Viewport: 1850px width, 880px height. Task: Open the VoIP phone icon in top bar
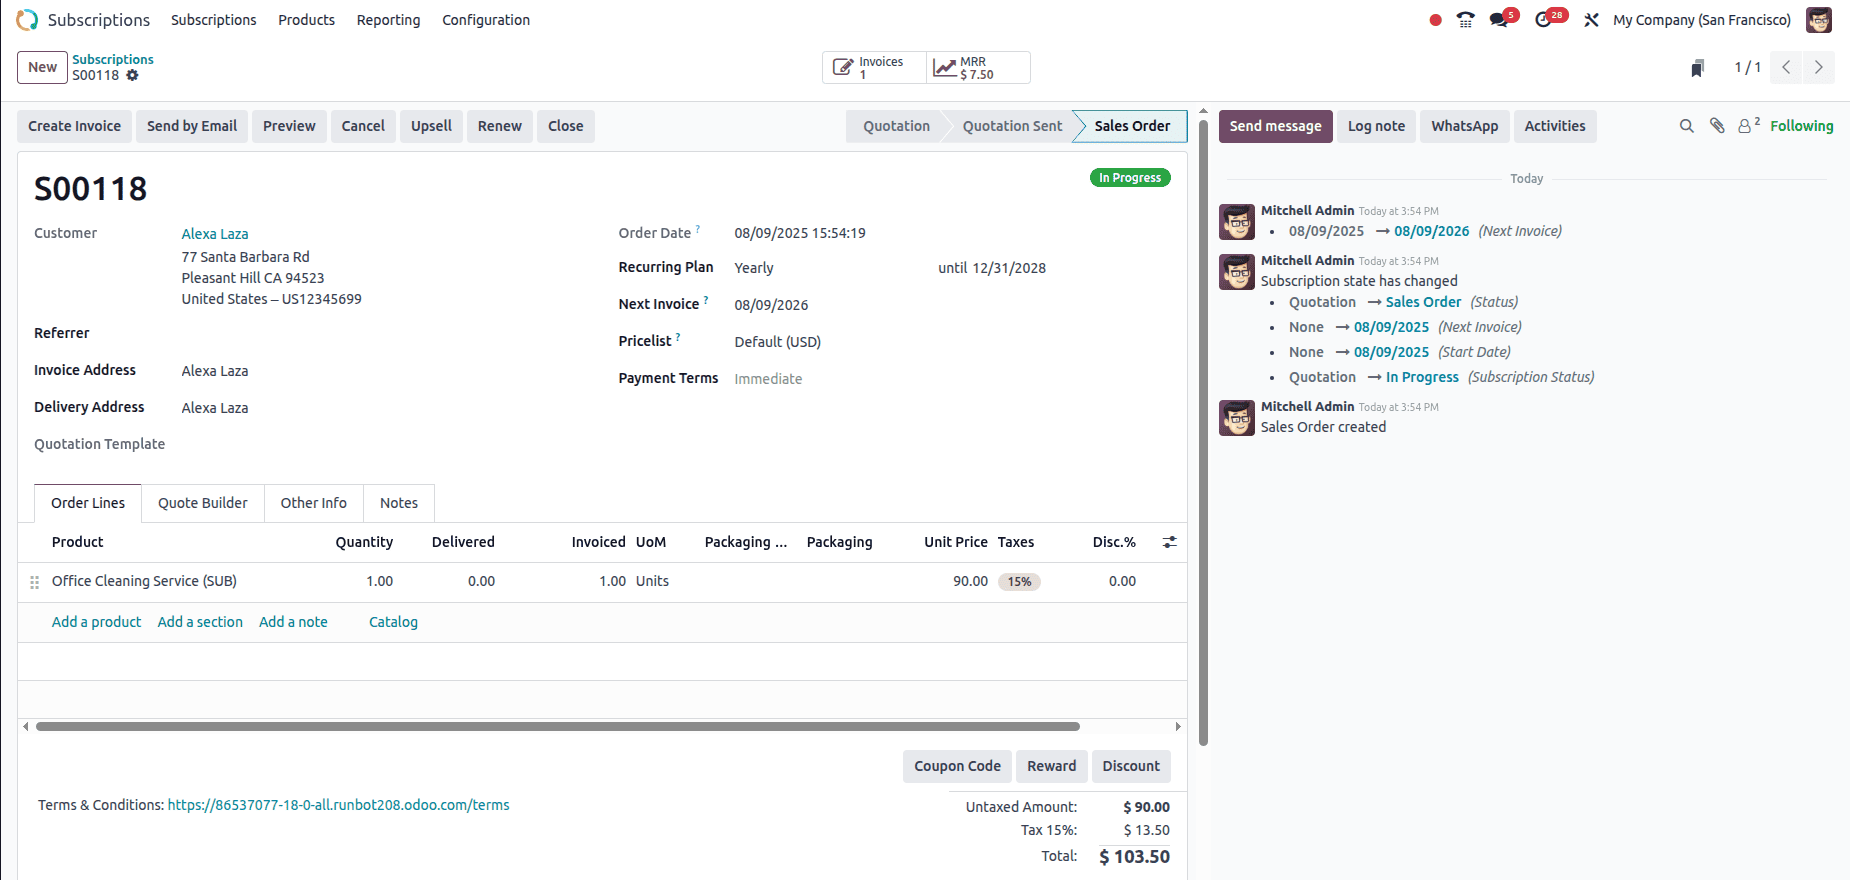click(x=1465, y=20)
